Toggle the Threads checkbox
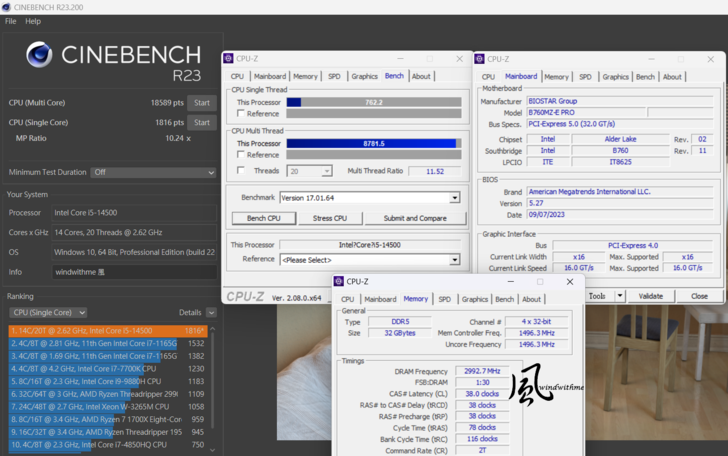This screenshot has width=728, height=456. coord(241,171)
